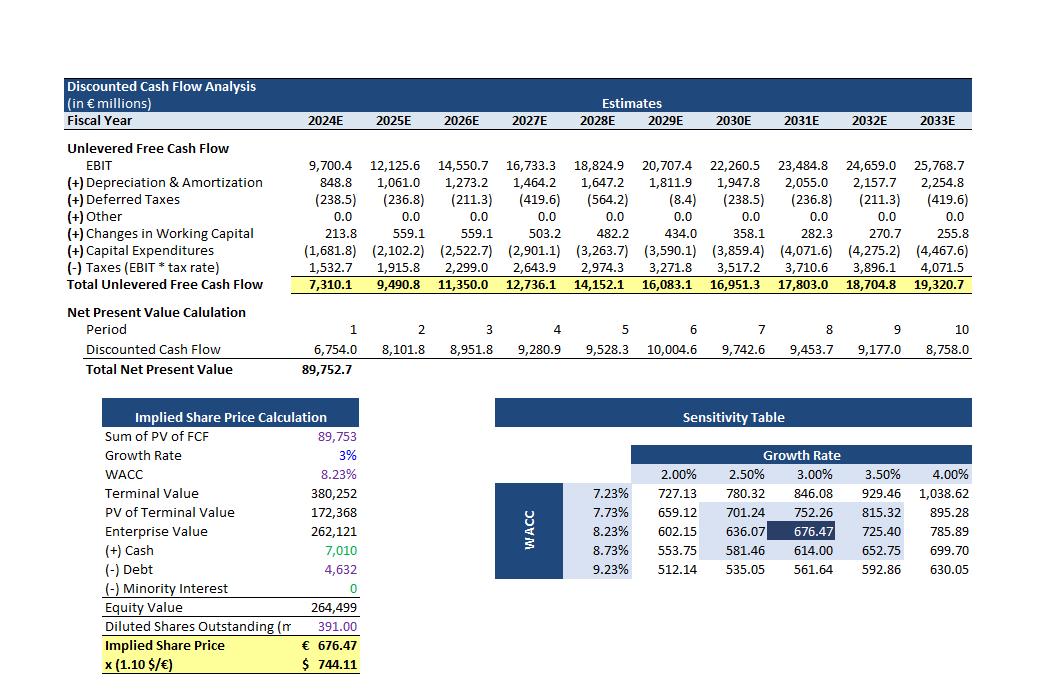Select the Sensitivity Table header bar
This screenshot has height=693, width=1038.
point(733,417)
